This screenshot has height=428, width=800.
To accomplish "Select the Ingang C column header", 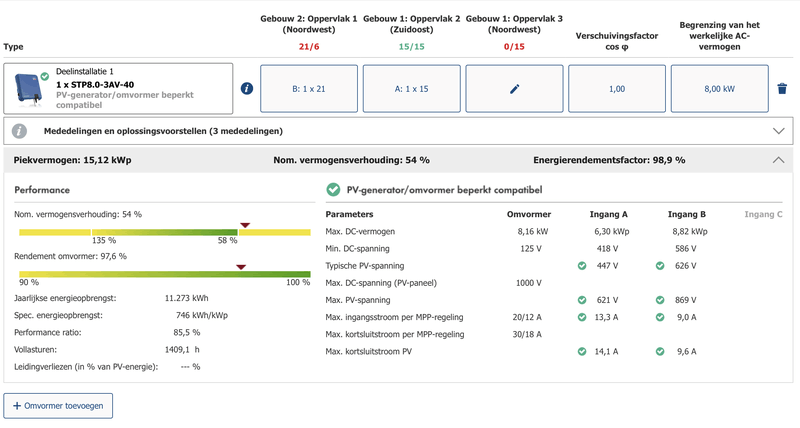I will tap(764, 214).
